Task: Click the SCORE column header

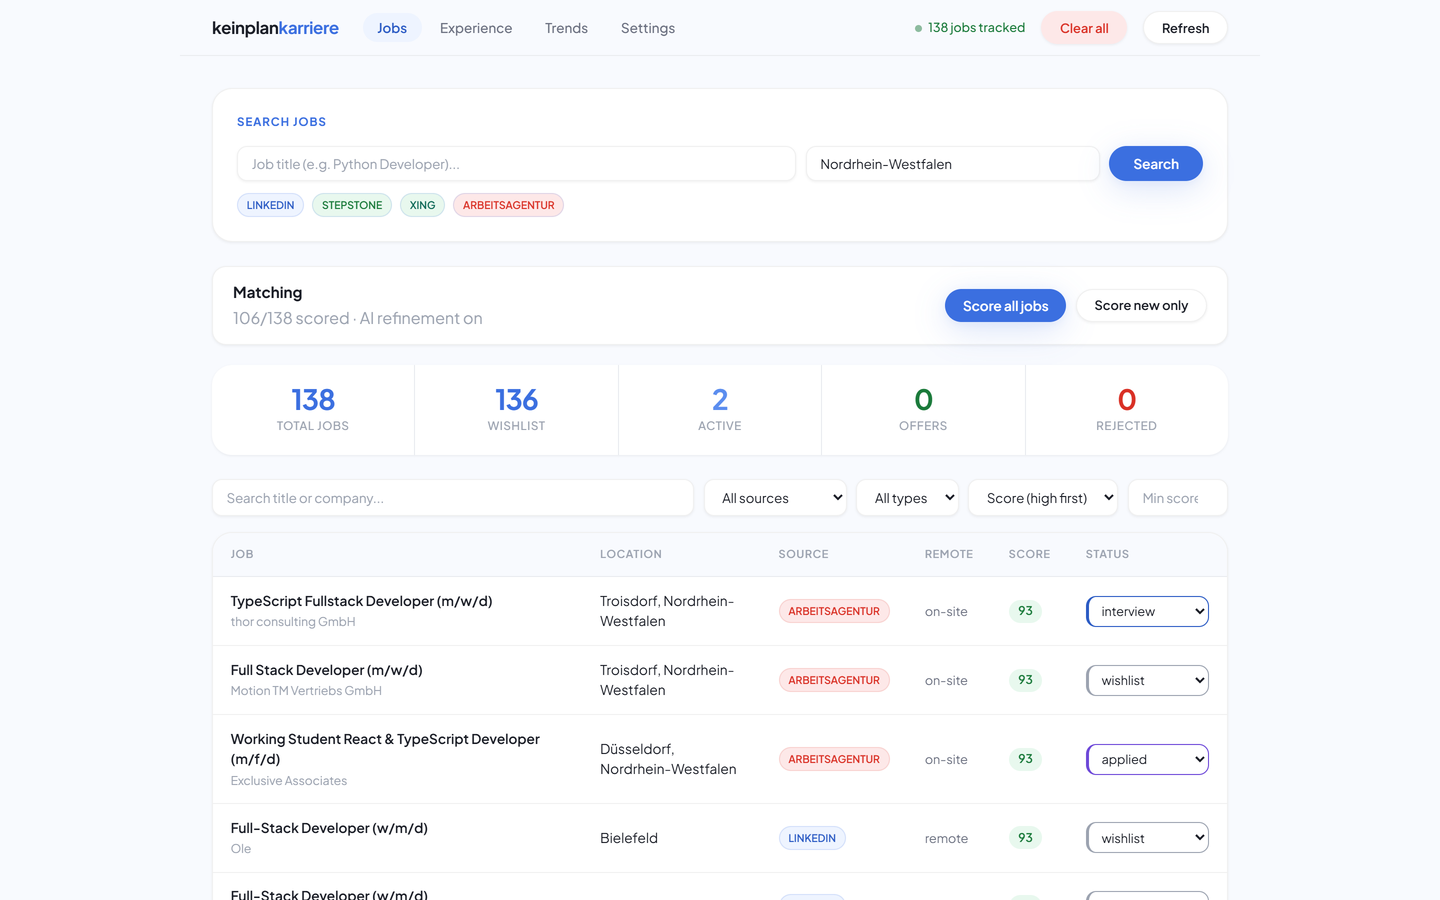Action: click(x=1029, y=554)
